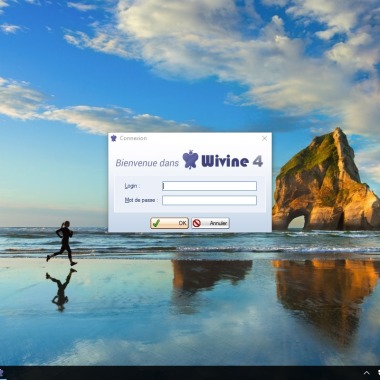Click the Connexion window title text
Image resolution: width=380 pixels, height=380 pixels.
(133, 138)
